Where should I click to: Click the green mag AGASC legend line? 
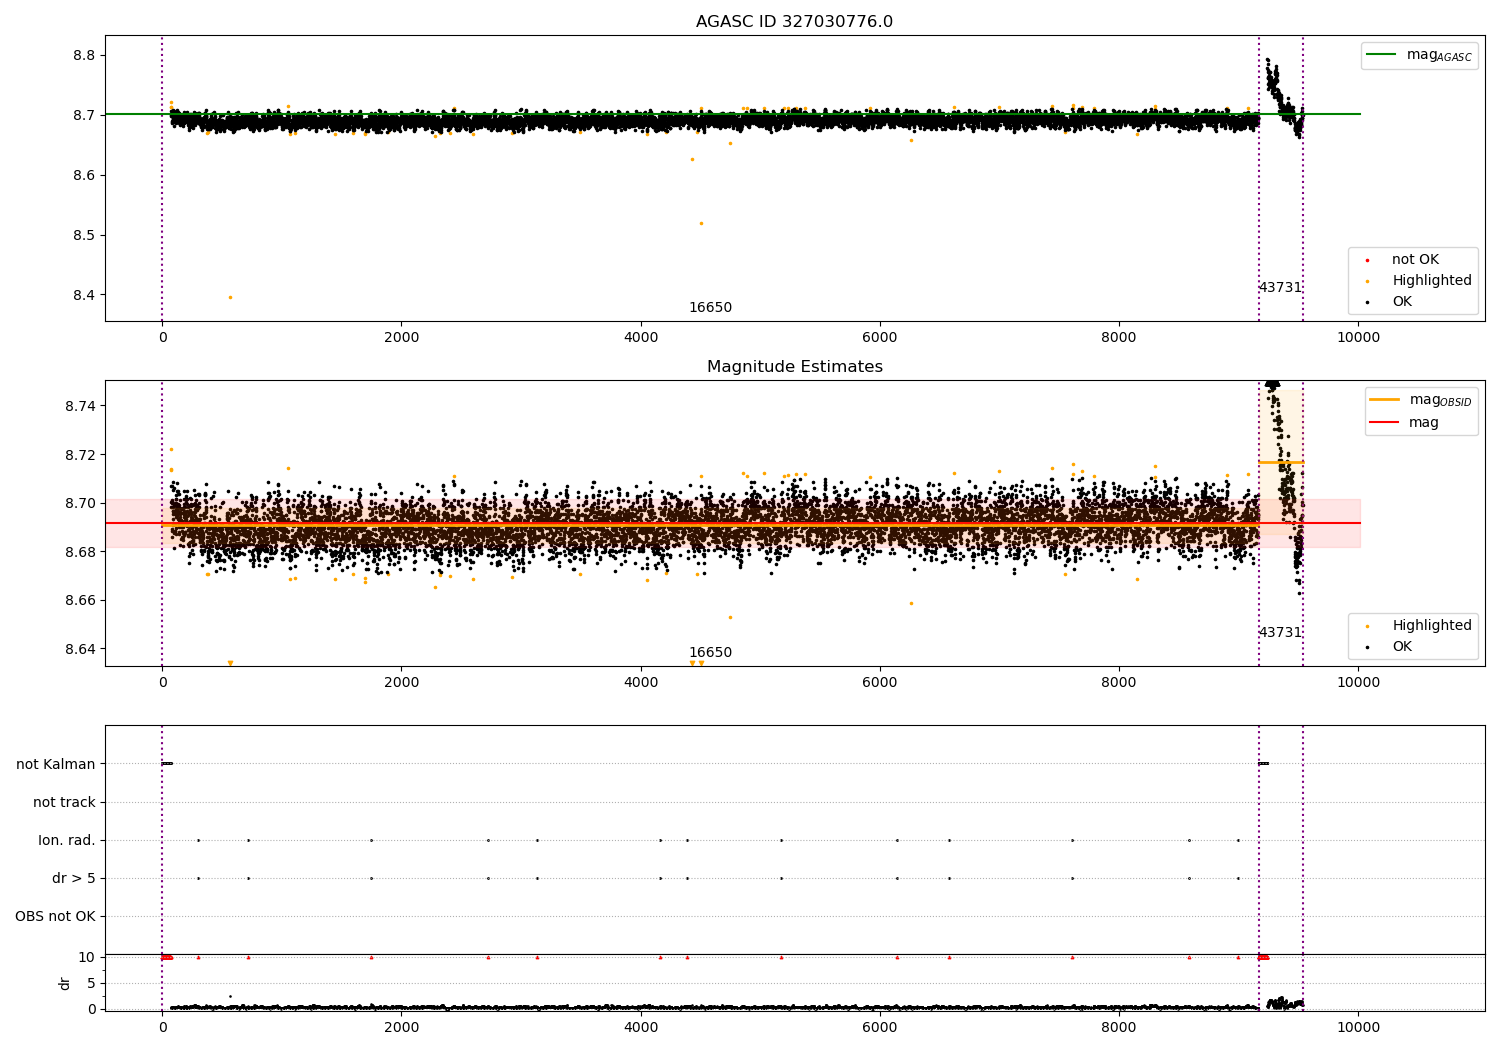[1383, 55]
